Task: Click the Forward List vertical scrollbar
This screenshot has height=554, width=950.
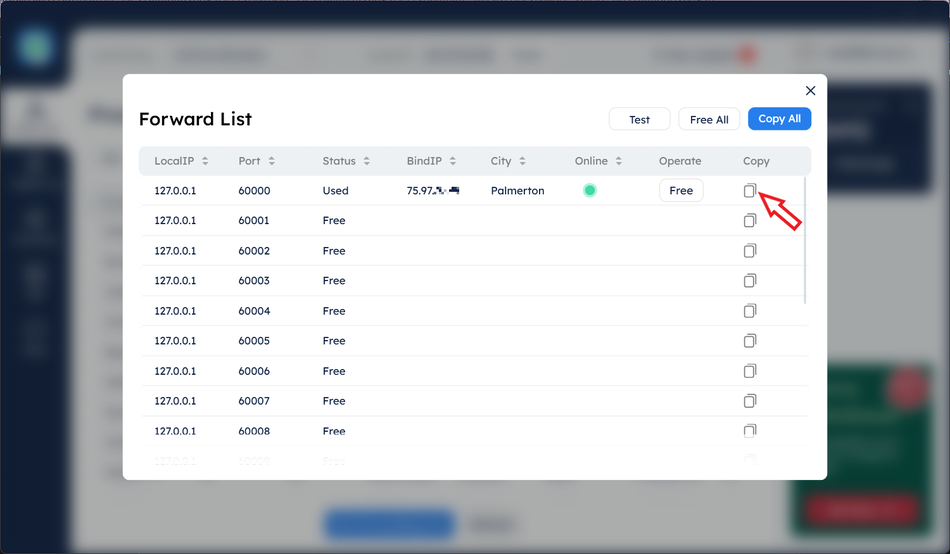Action: coord(806,240)
